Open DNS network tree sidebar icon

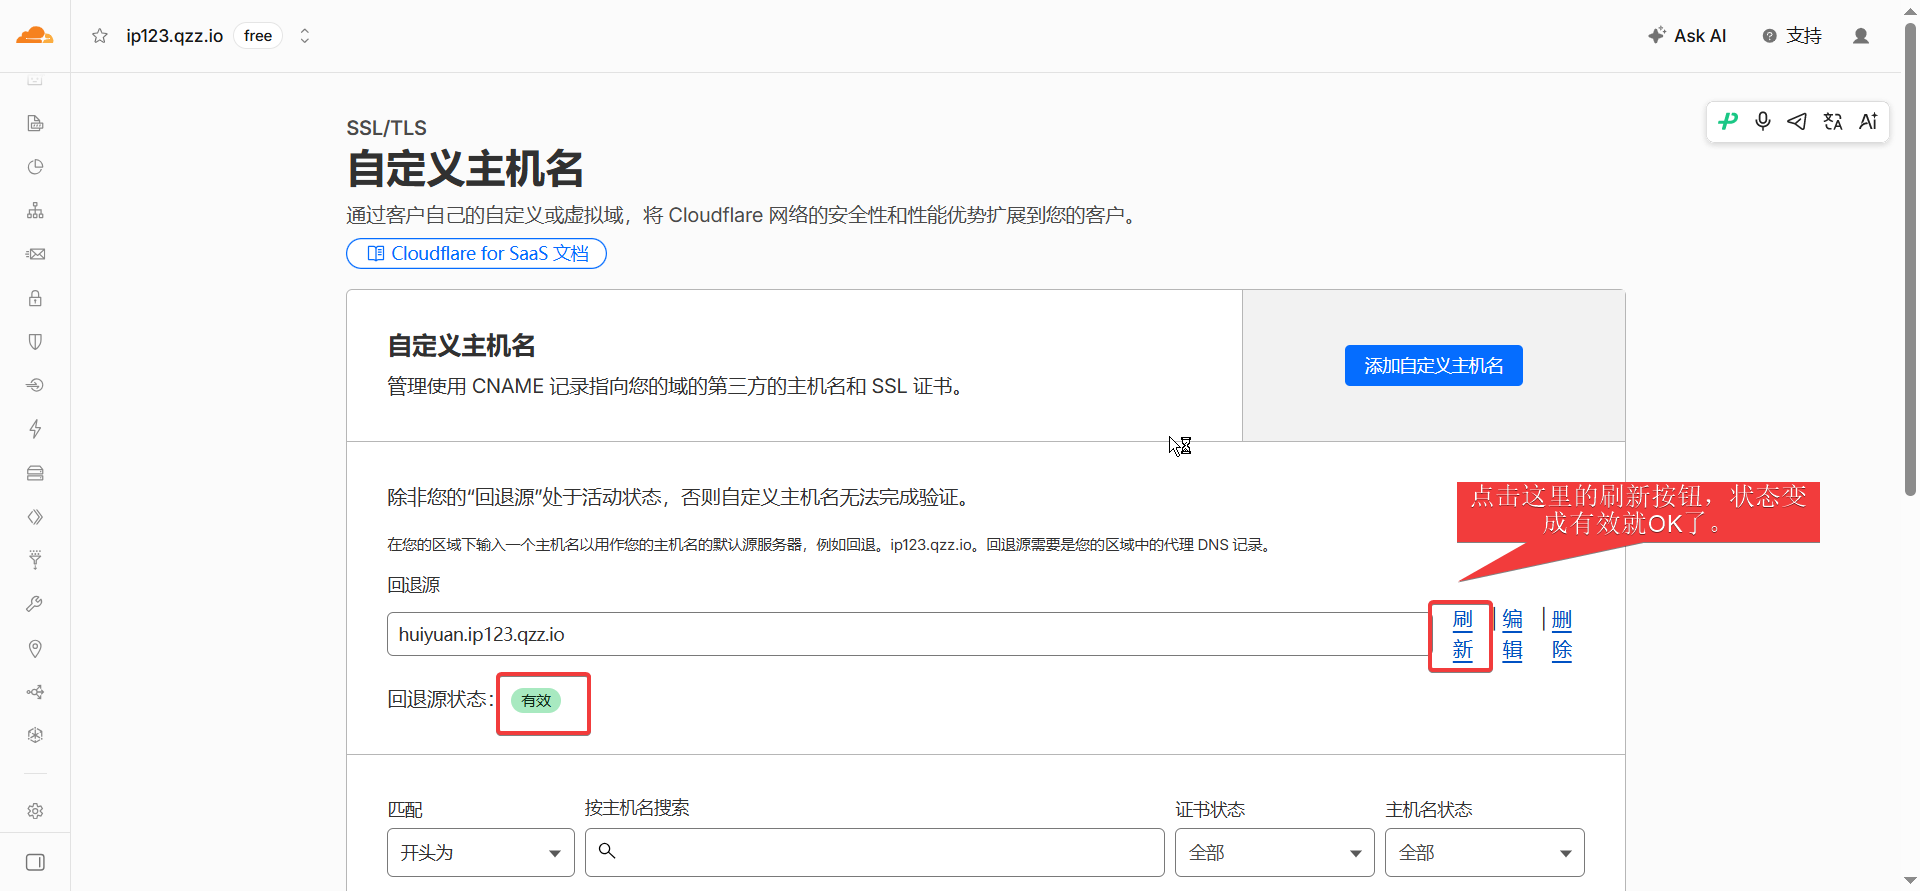[35, 211]
